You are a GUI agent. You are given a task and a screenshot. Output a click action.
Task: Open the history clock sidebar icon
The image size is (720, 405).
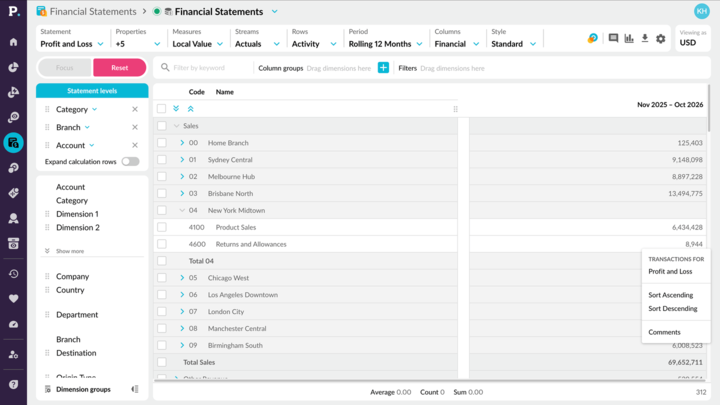click(13, 274)
